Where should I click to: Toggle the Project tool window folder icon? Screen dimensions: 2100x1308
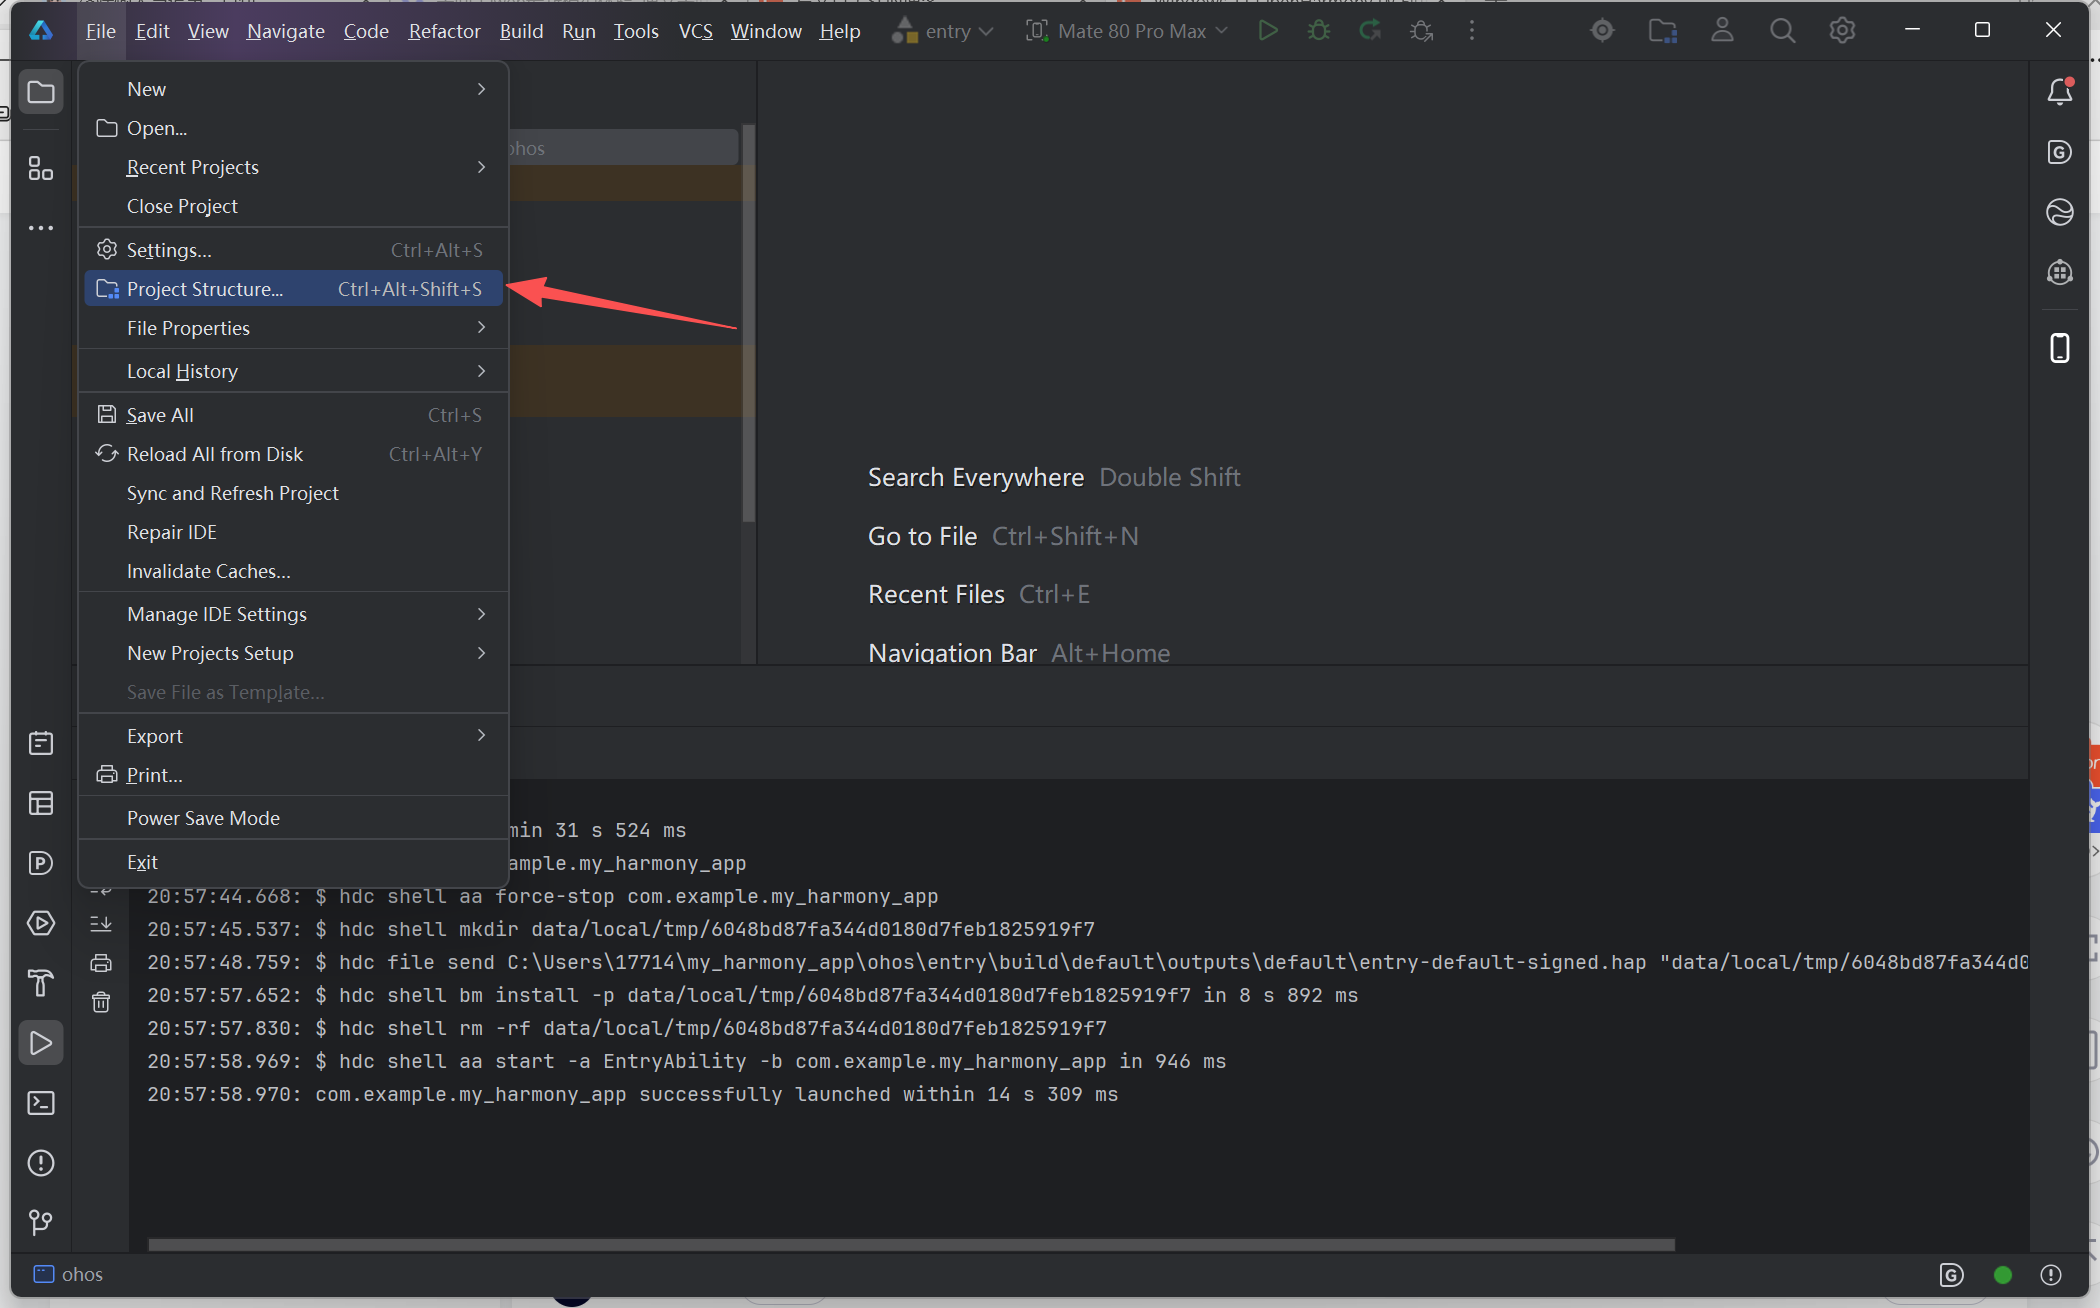41,92
